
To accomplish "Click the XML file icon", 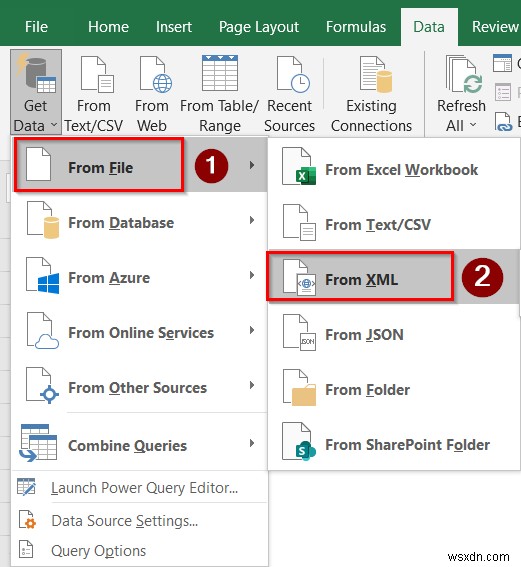I will click(299, 277).
